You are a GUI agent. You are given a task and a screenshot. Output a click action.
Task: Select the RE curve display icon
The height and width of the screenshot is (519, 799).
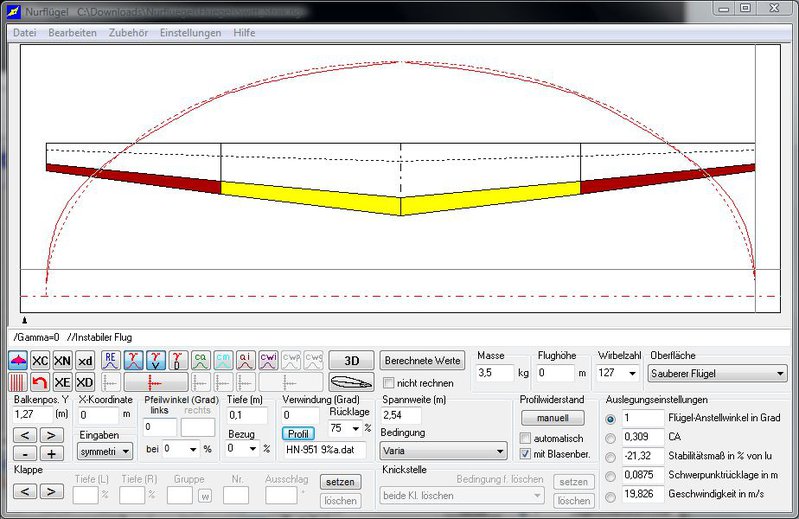tap(112, 360)
